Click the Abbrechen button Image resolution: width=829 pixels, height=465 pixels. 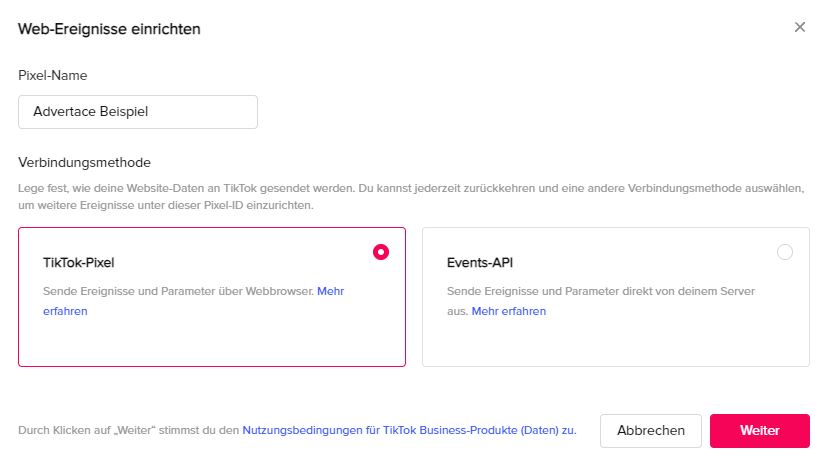tap(651, 431)
